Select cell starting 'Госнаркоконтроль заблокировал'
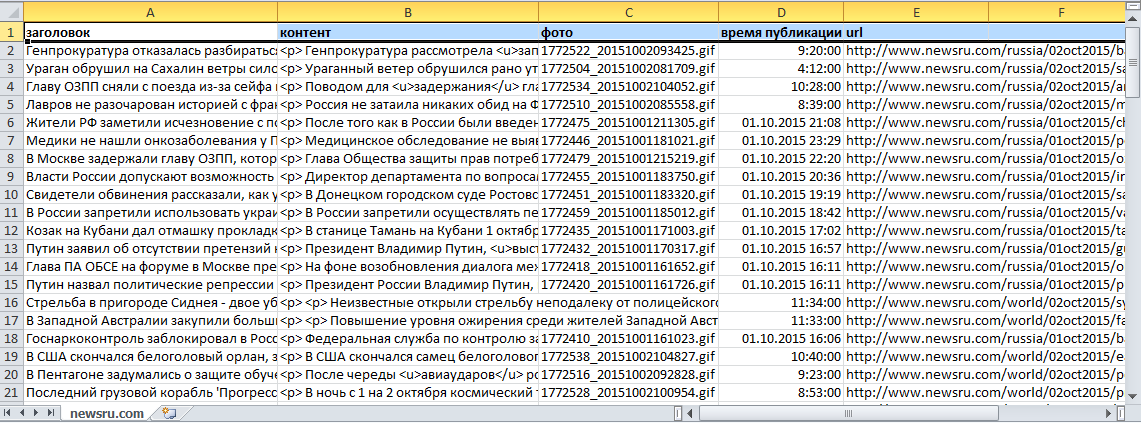1141x423 pixels. [x=151, y=339]
